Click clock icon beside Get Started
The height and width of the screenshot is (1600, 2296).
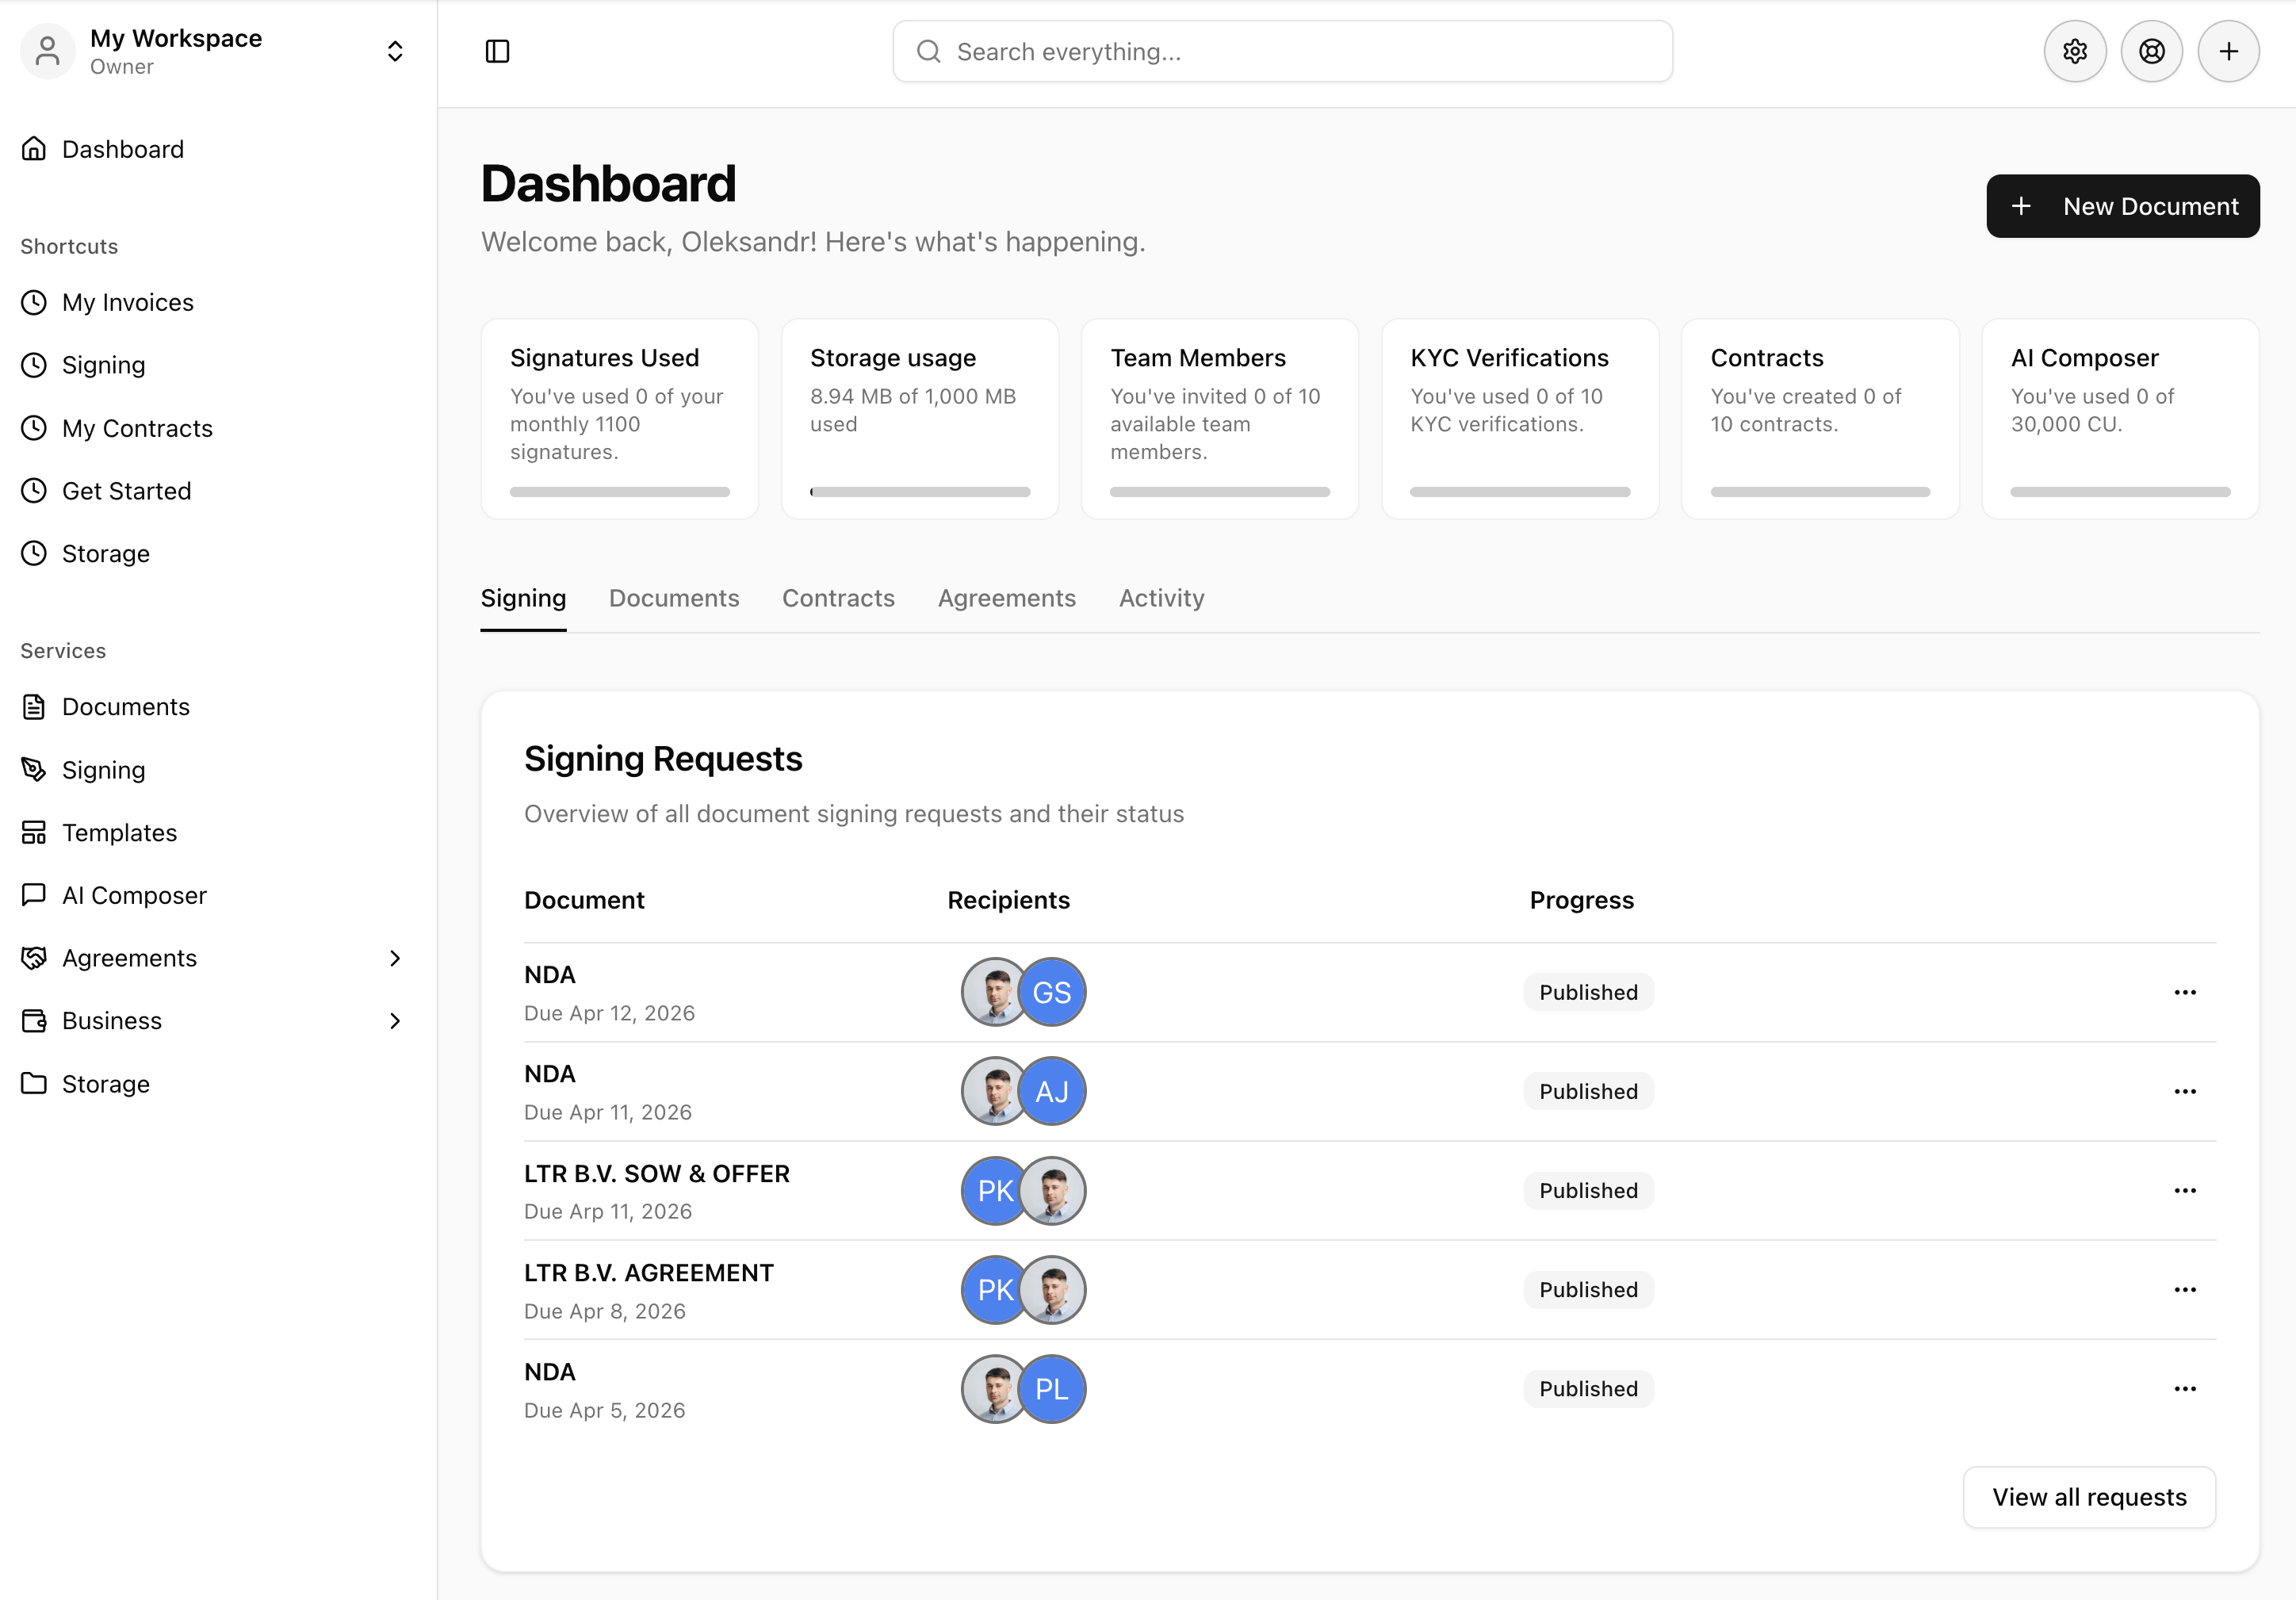tap(34, 490)
